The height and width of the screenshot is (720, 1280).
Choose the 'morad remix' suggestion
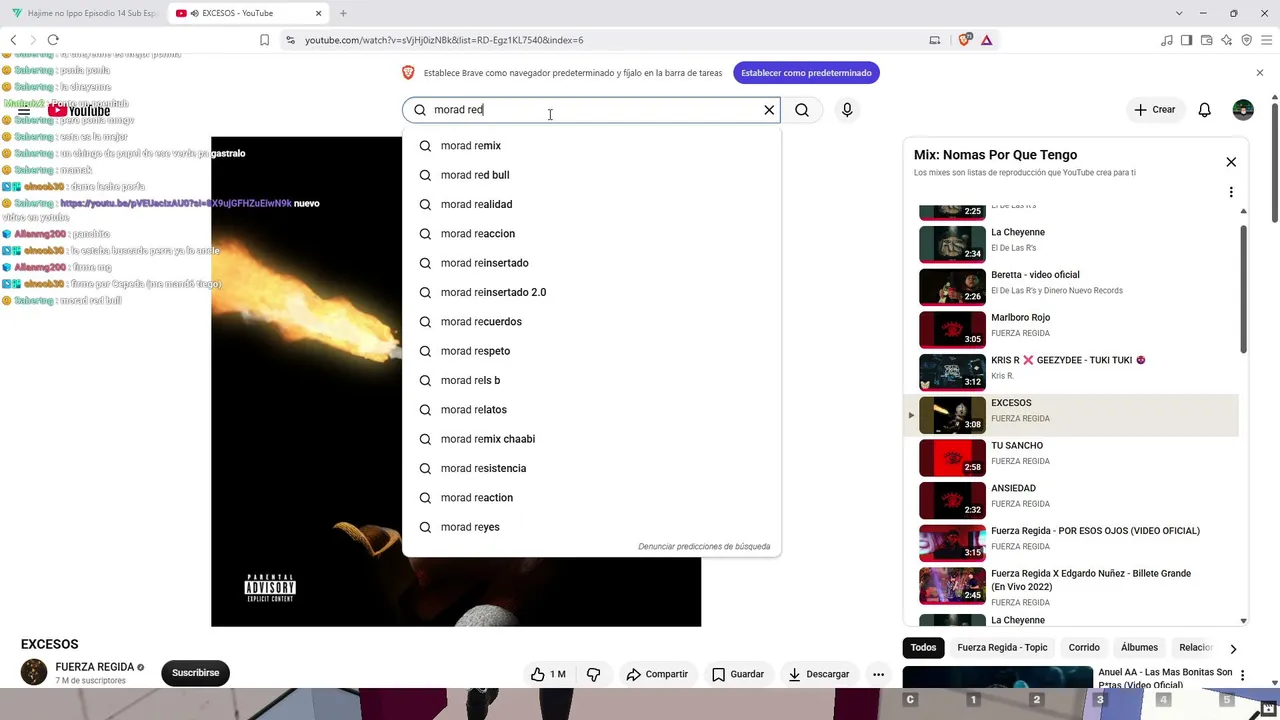pos(591,146)
